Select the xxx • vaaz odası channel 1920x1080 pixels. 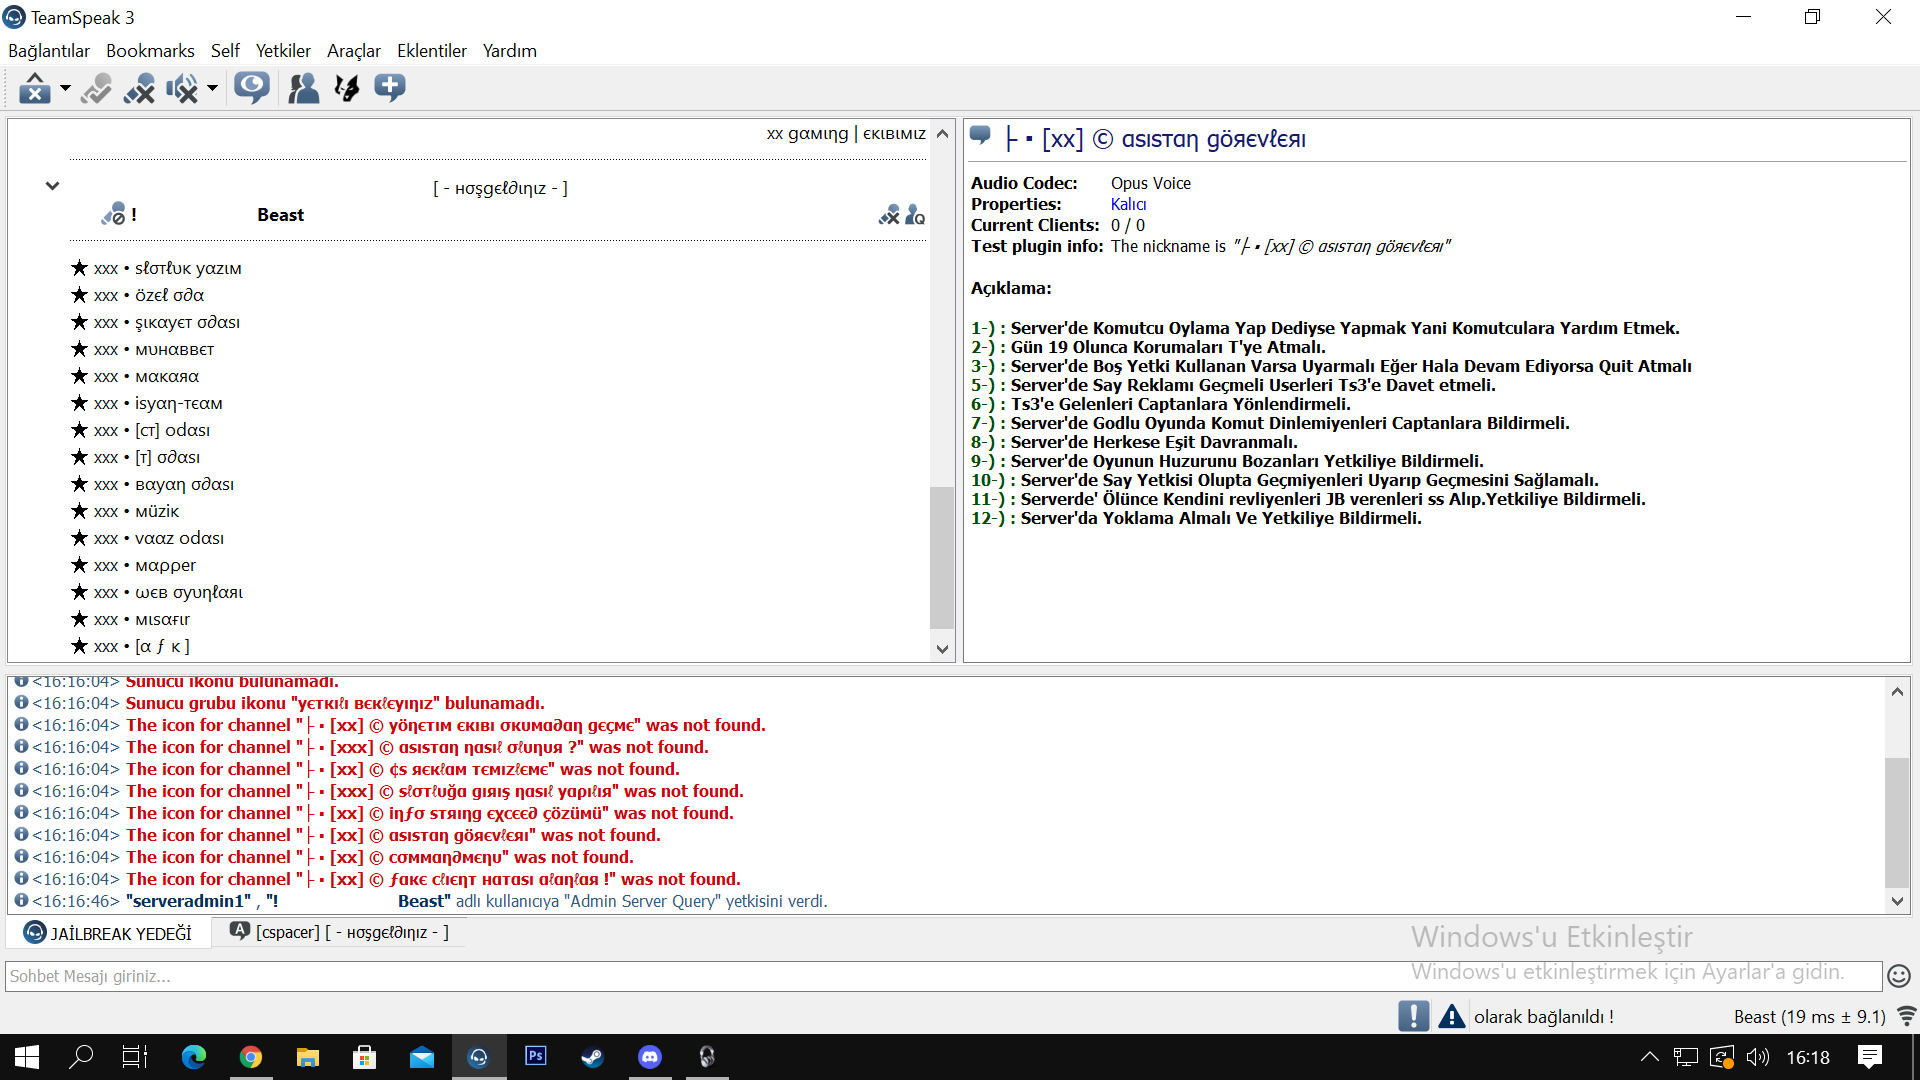click(159, 538)
